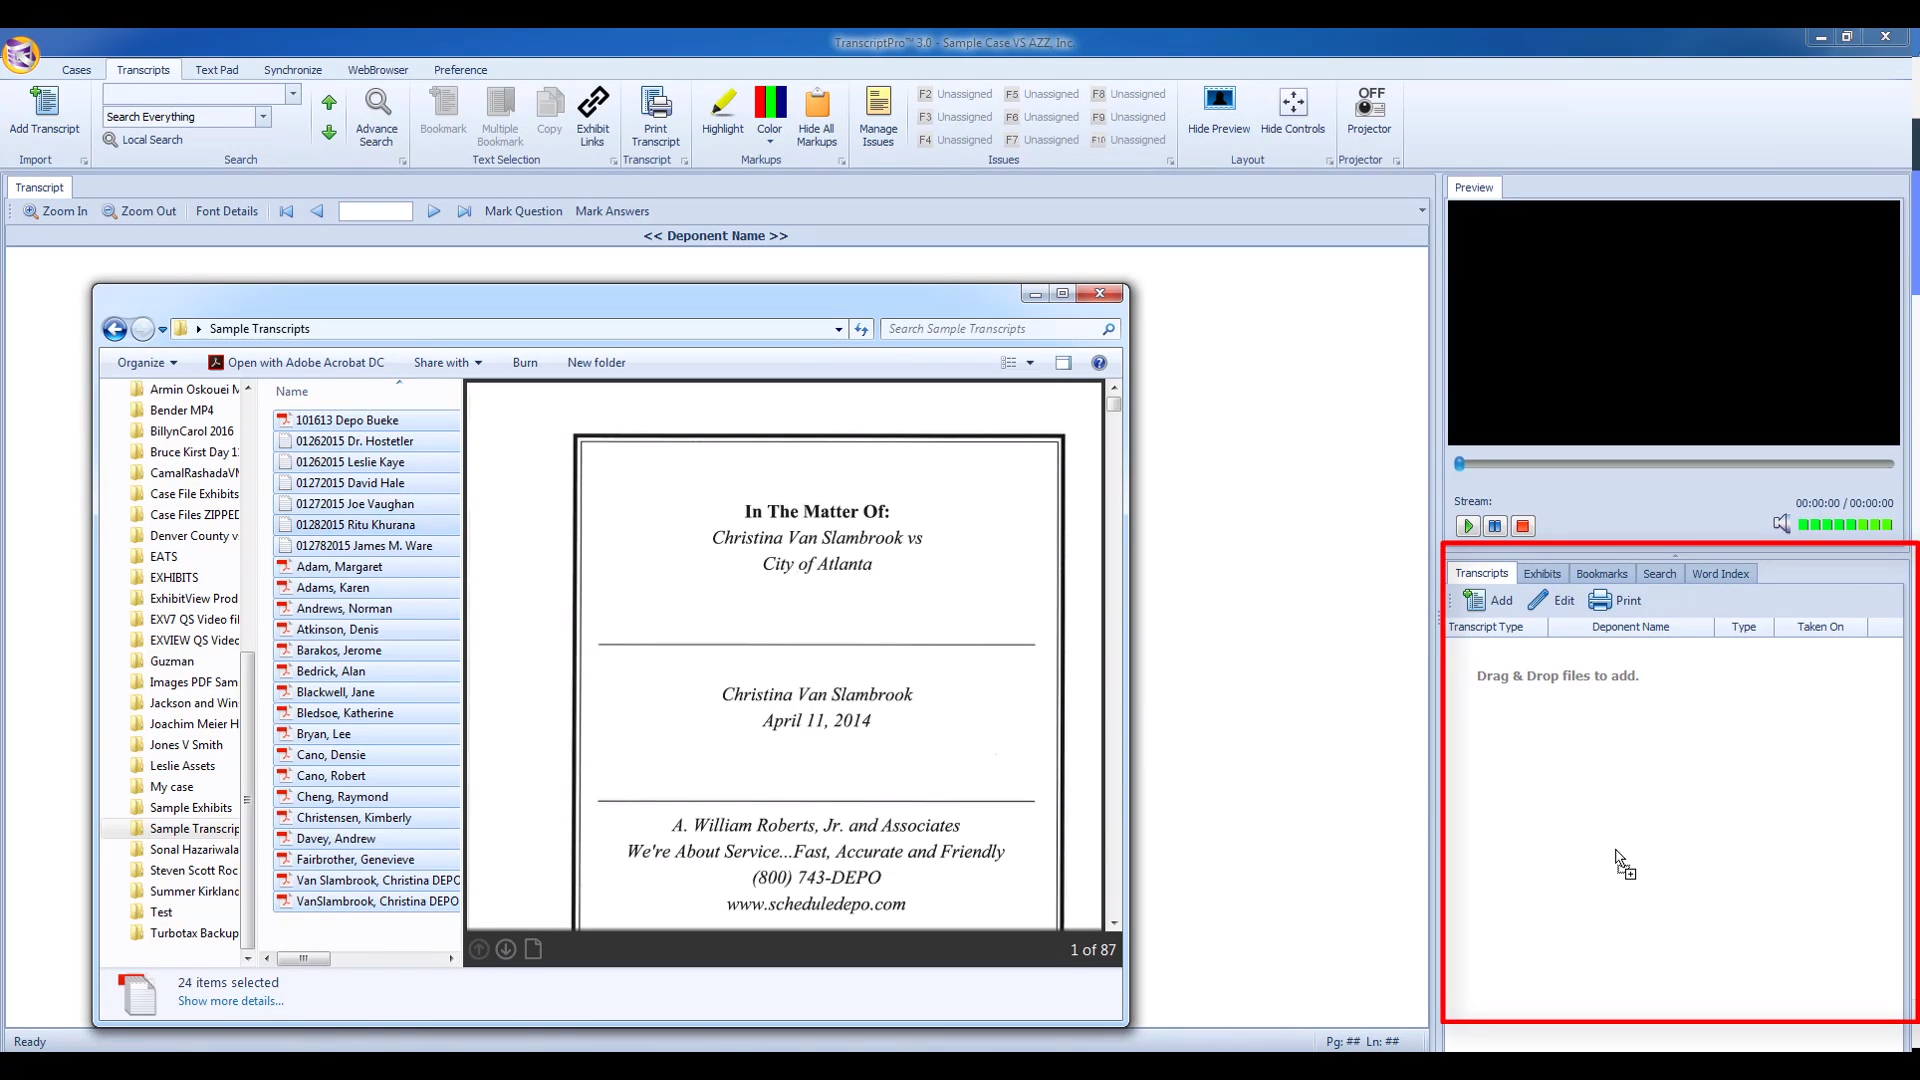
Task: Click Mark Question button
Action: [523, 212]
